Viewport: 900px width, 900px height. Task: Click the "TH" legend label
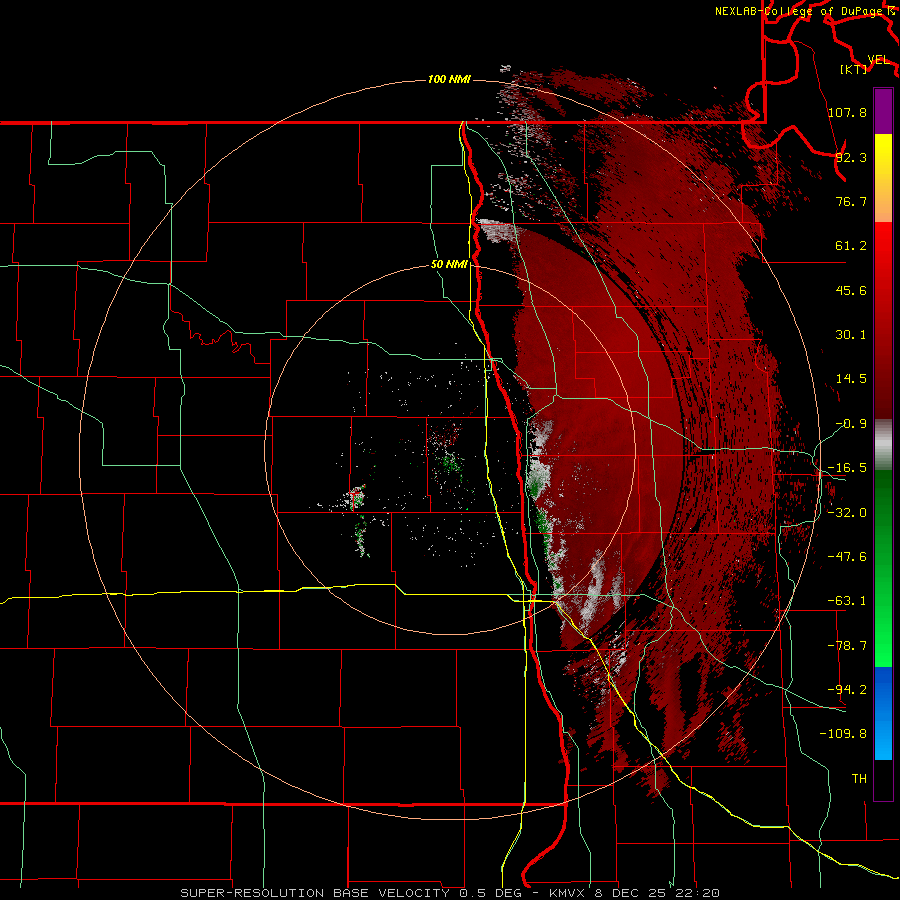859,779
